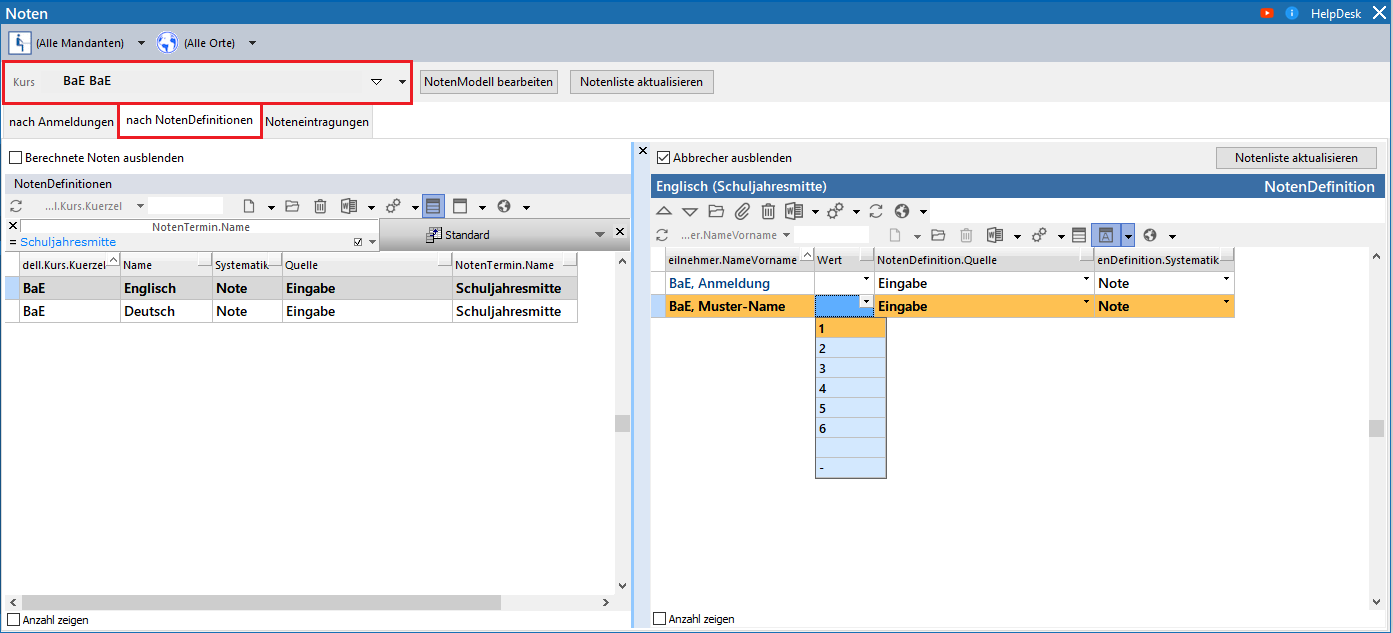The image size is (1393, 633).
Task: Uncheck Abbrecher ausblenden
Action: coord(664,158)
